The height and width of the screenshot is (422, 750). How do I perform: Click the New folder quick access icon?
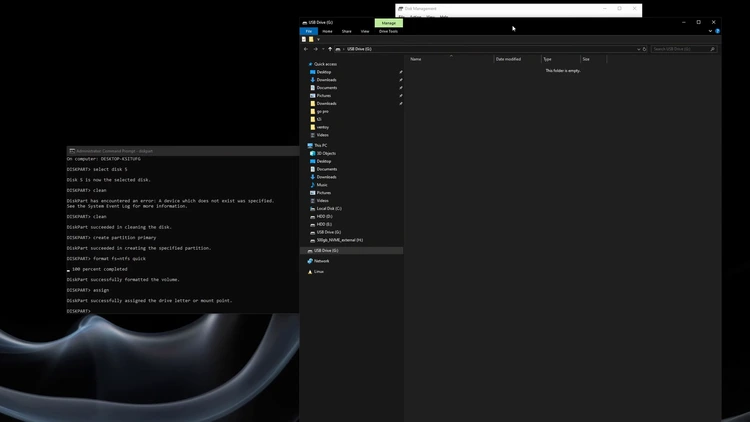(311, 39)
